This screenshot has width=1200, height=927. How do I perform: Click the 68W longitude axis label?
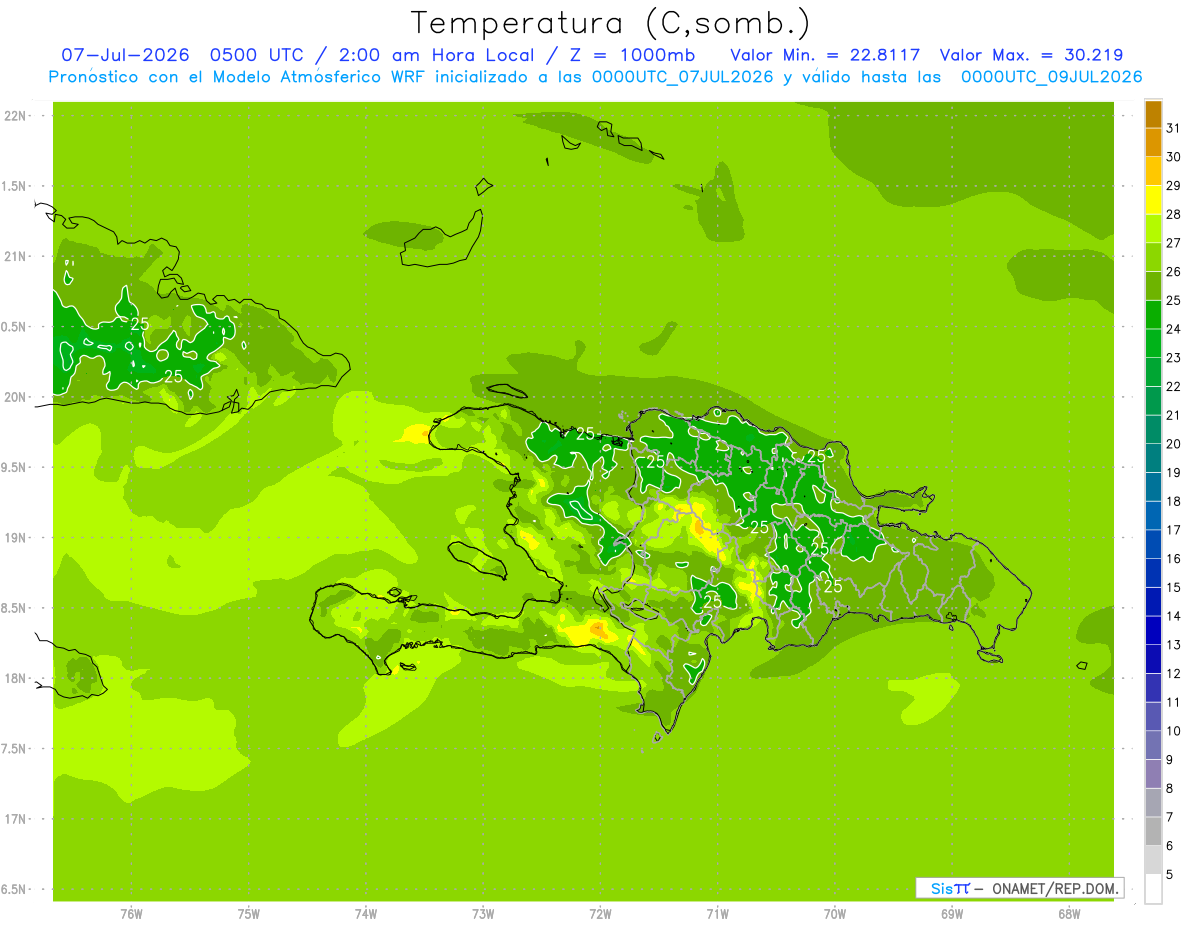[x=1069, y=914]
